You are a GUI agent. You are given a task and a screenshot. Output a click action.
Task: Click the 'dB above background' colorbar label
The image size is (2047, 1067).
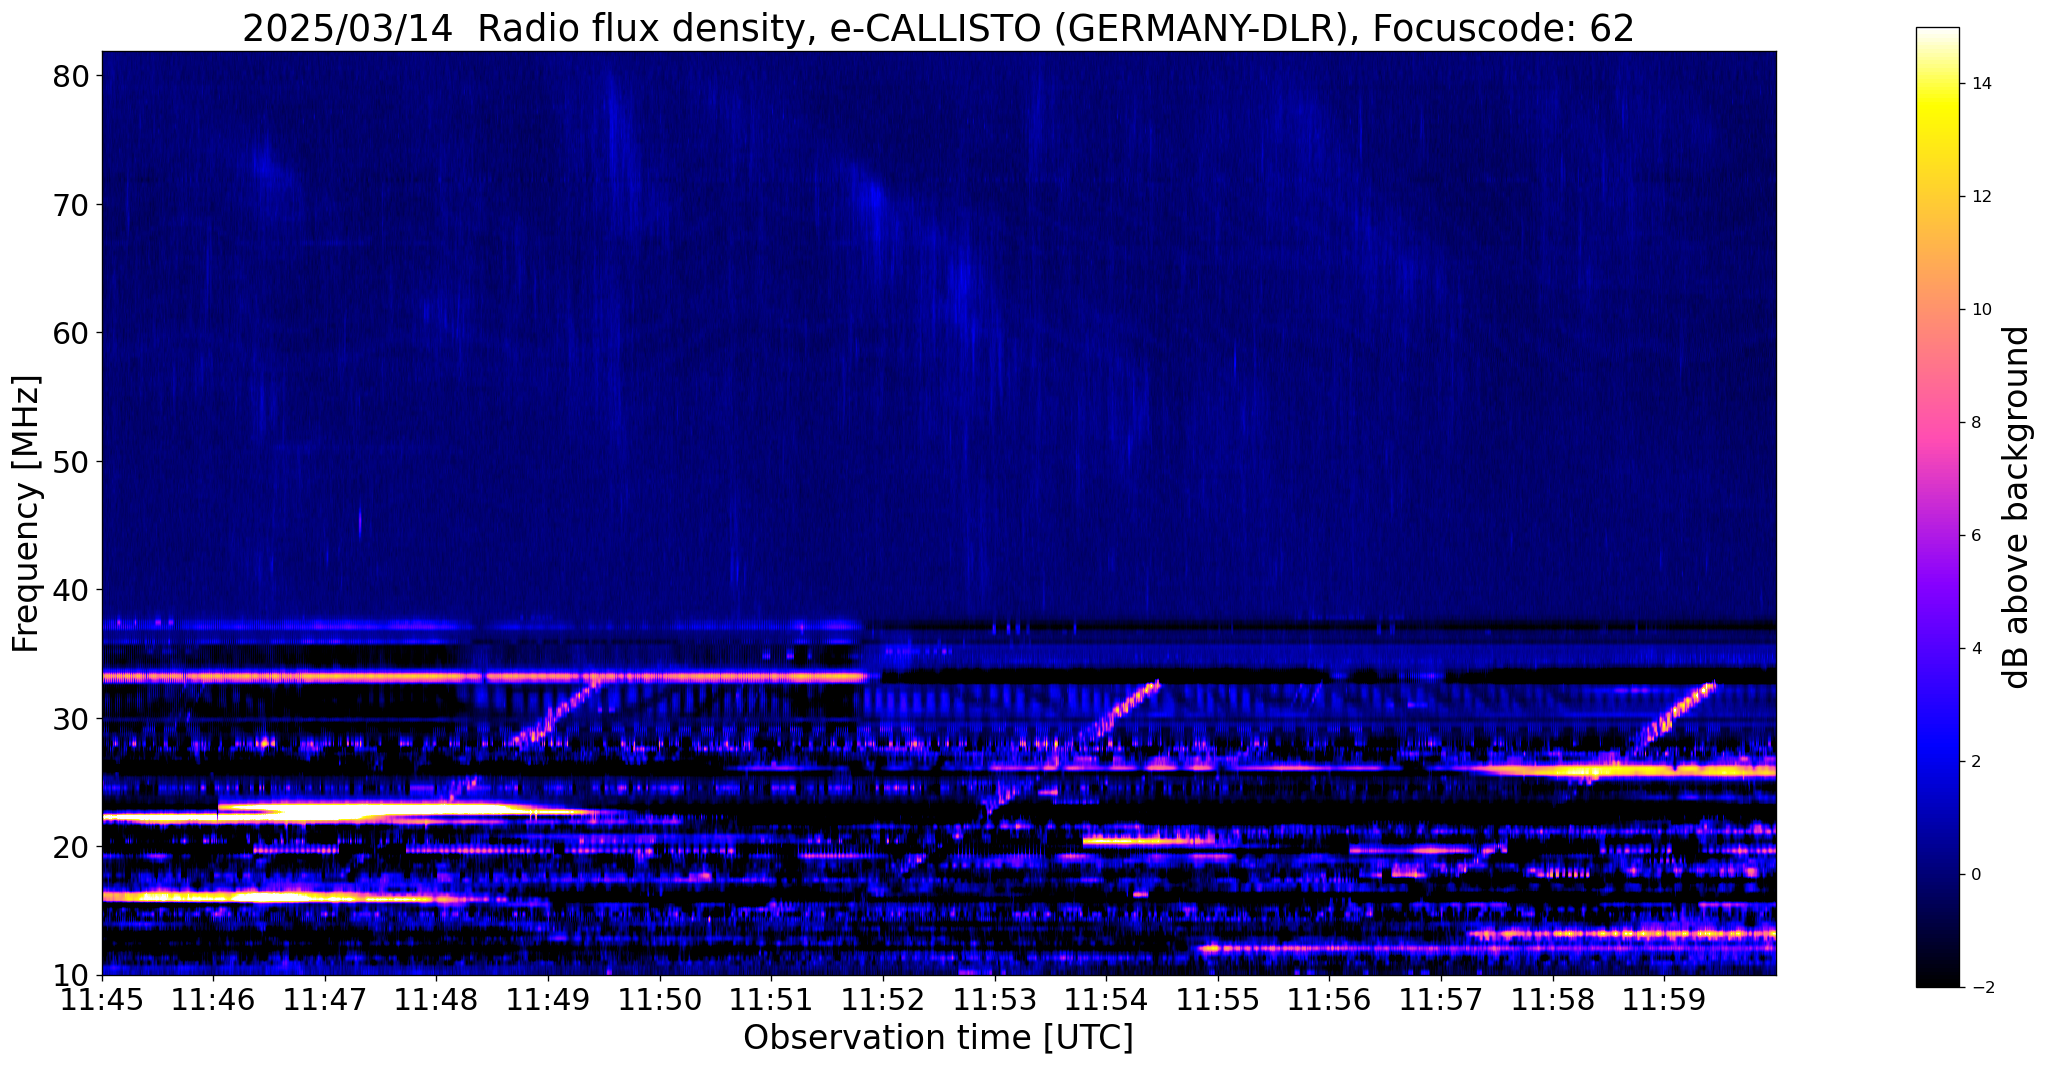2017,508
